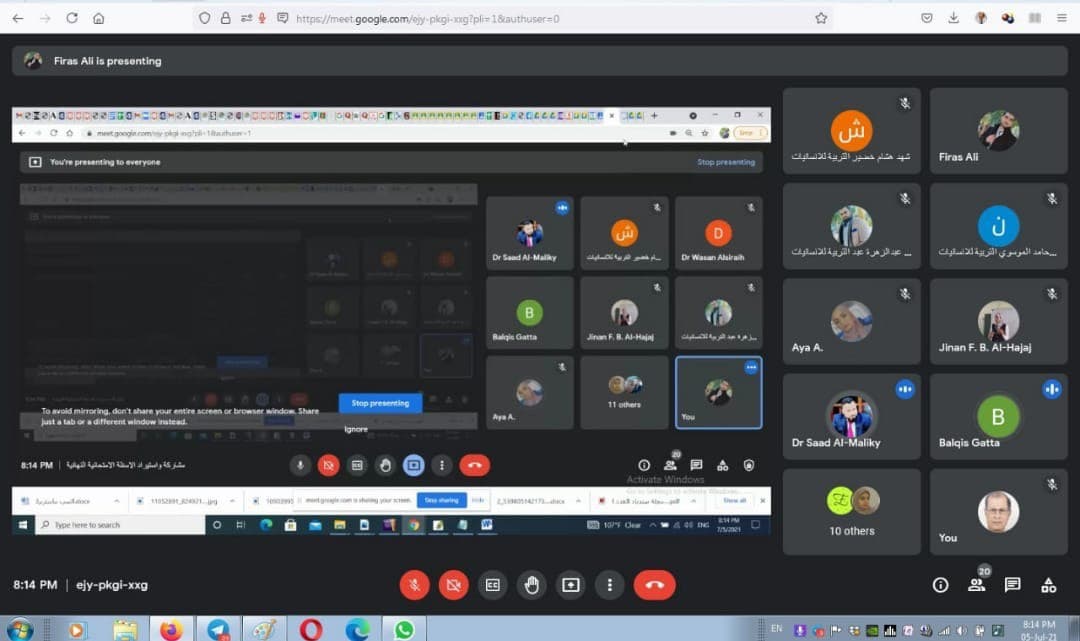
Task: Open the Firefox downloads panel
Action: pyautogui.click(x=954, y=18)
